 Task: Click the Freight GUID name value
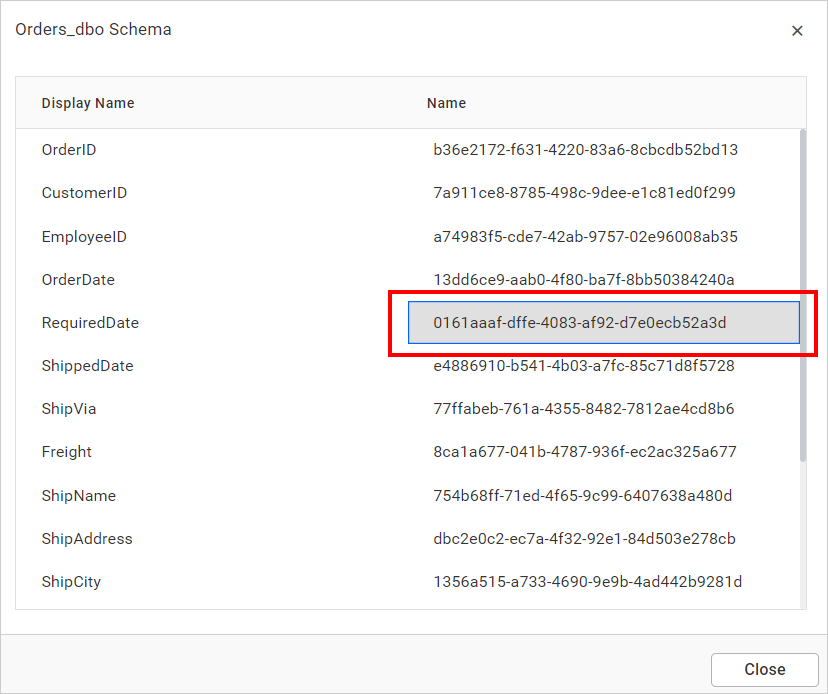click(x=584, y=452)
